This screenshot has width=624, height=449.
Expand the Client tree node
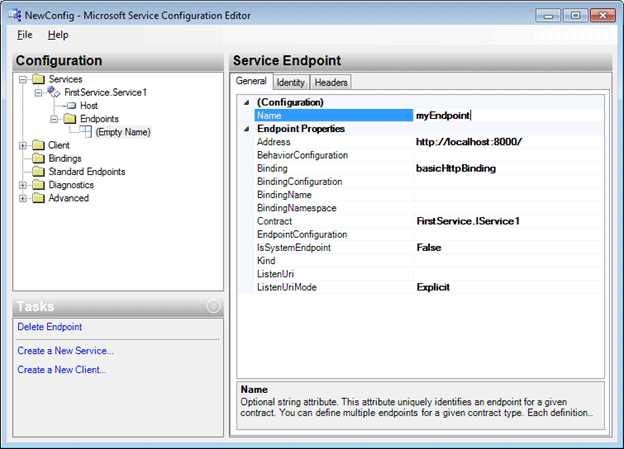coord(23,145)
